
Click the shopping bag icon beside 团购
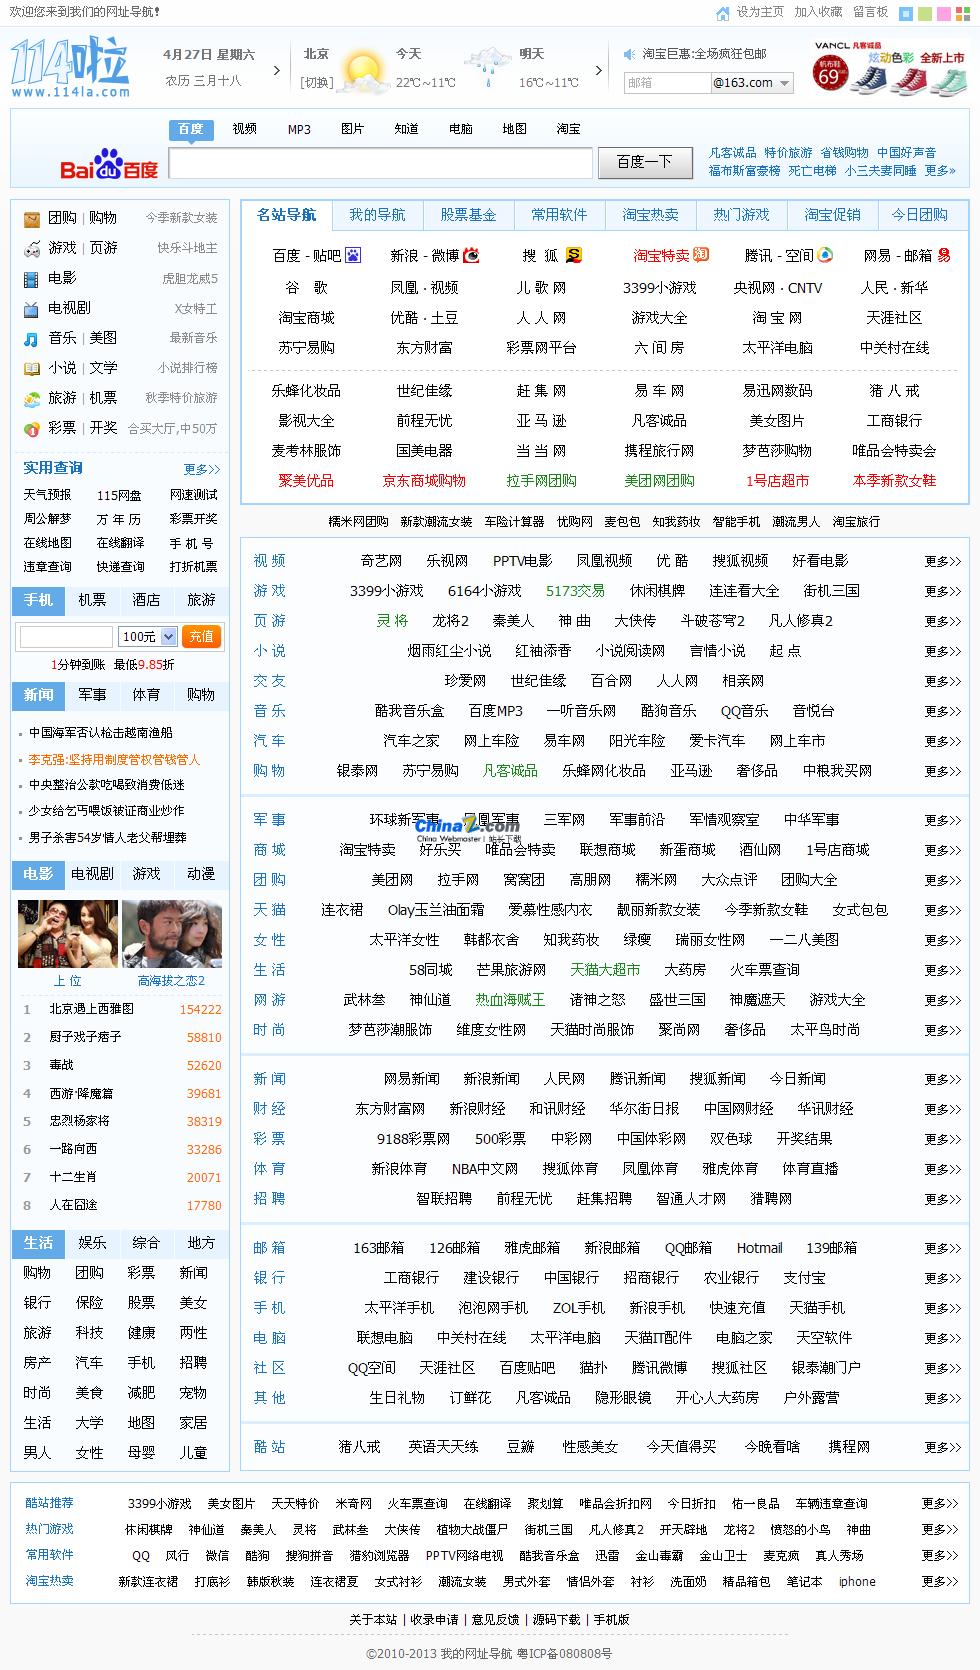(32, 218)
